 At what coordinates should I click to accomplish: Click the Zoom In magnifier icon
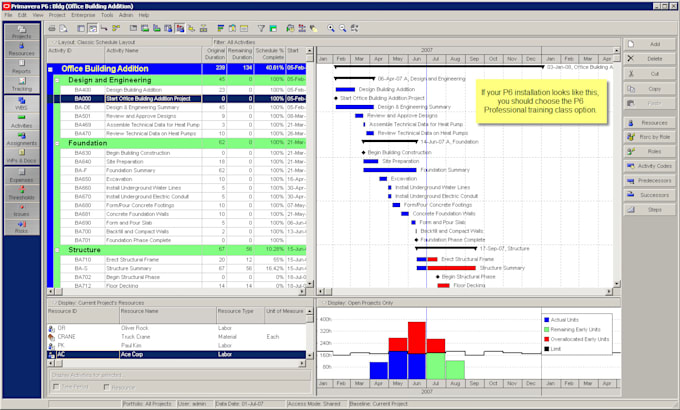(331, 29)
